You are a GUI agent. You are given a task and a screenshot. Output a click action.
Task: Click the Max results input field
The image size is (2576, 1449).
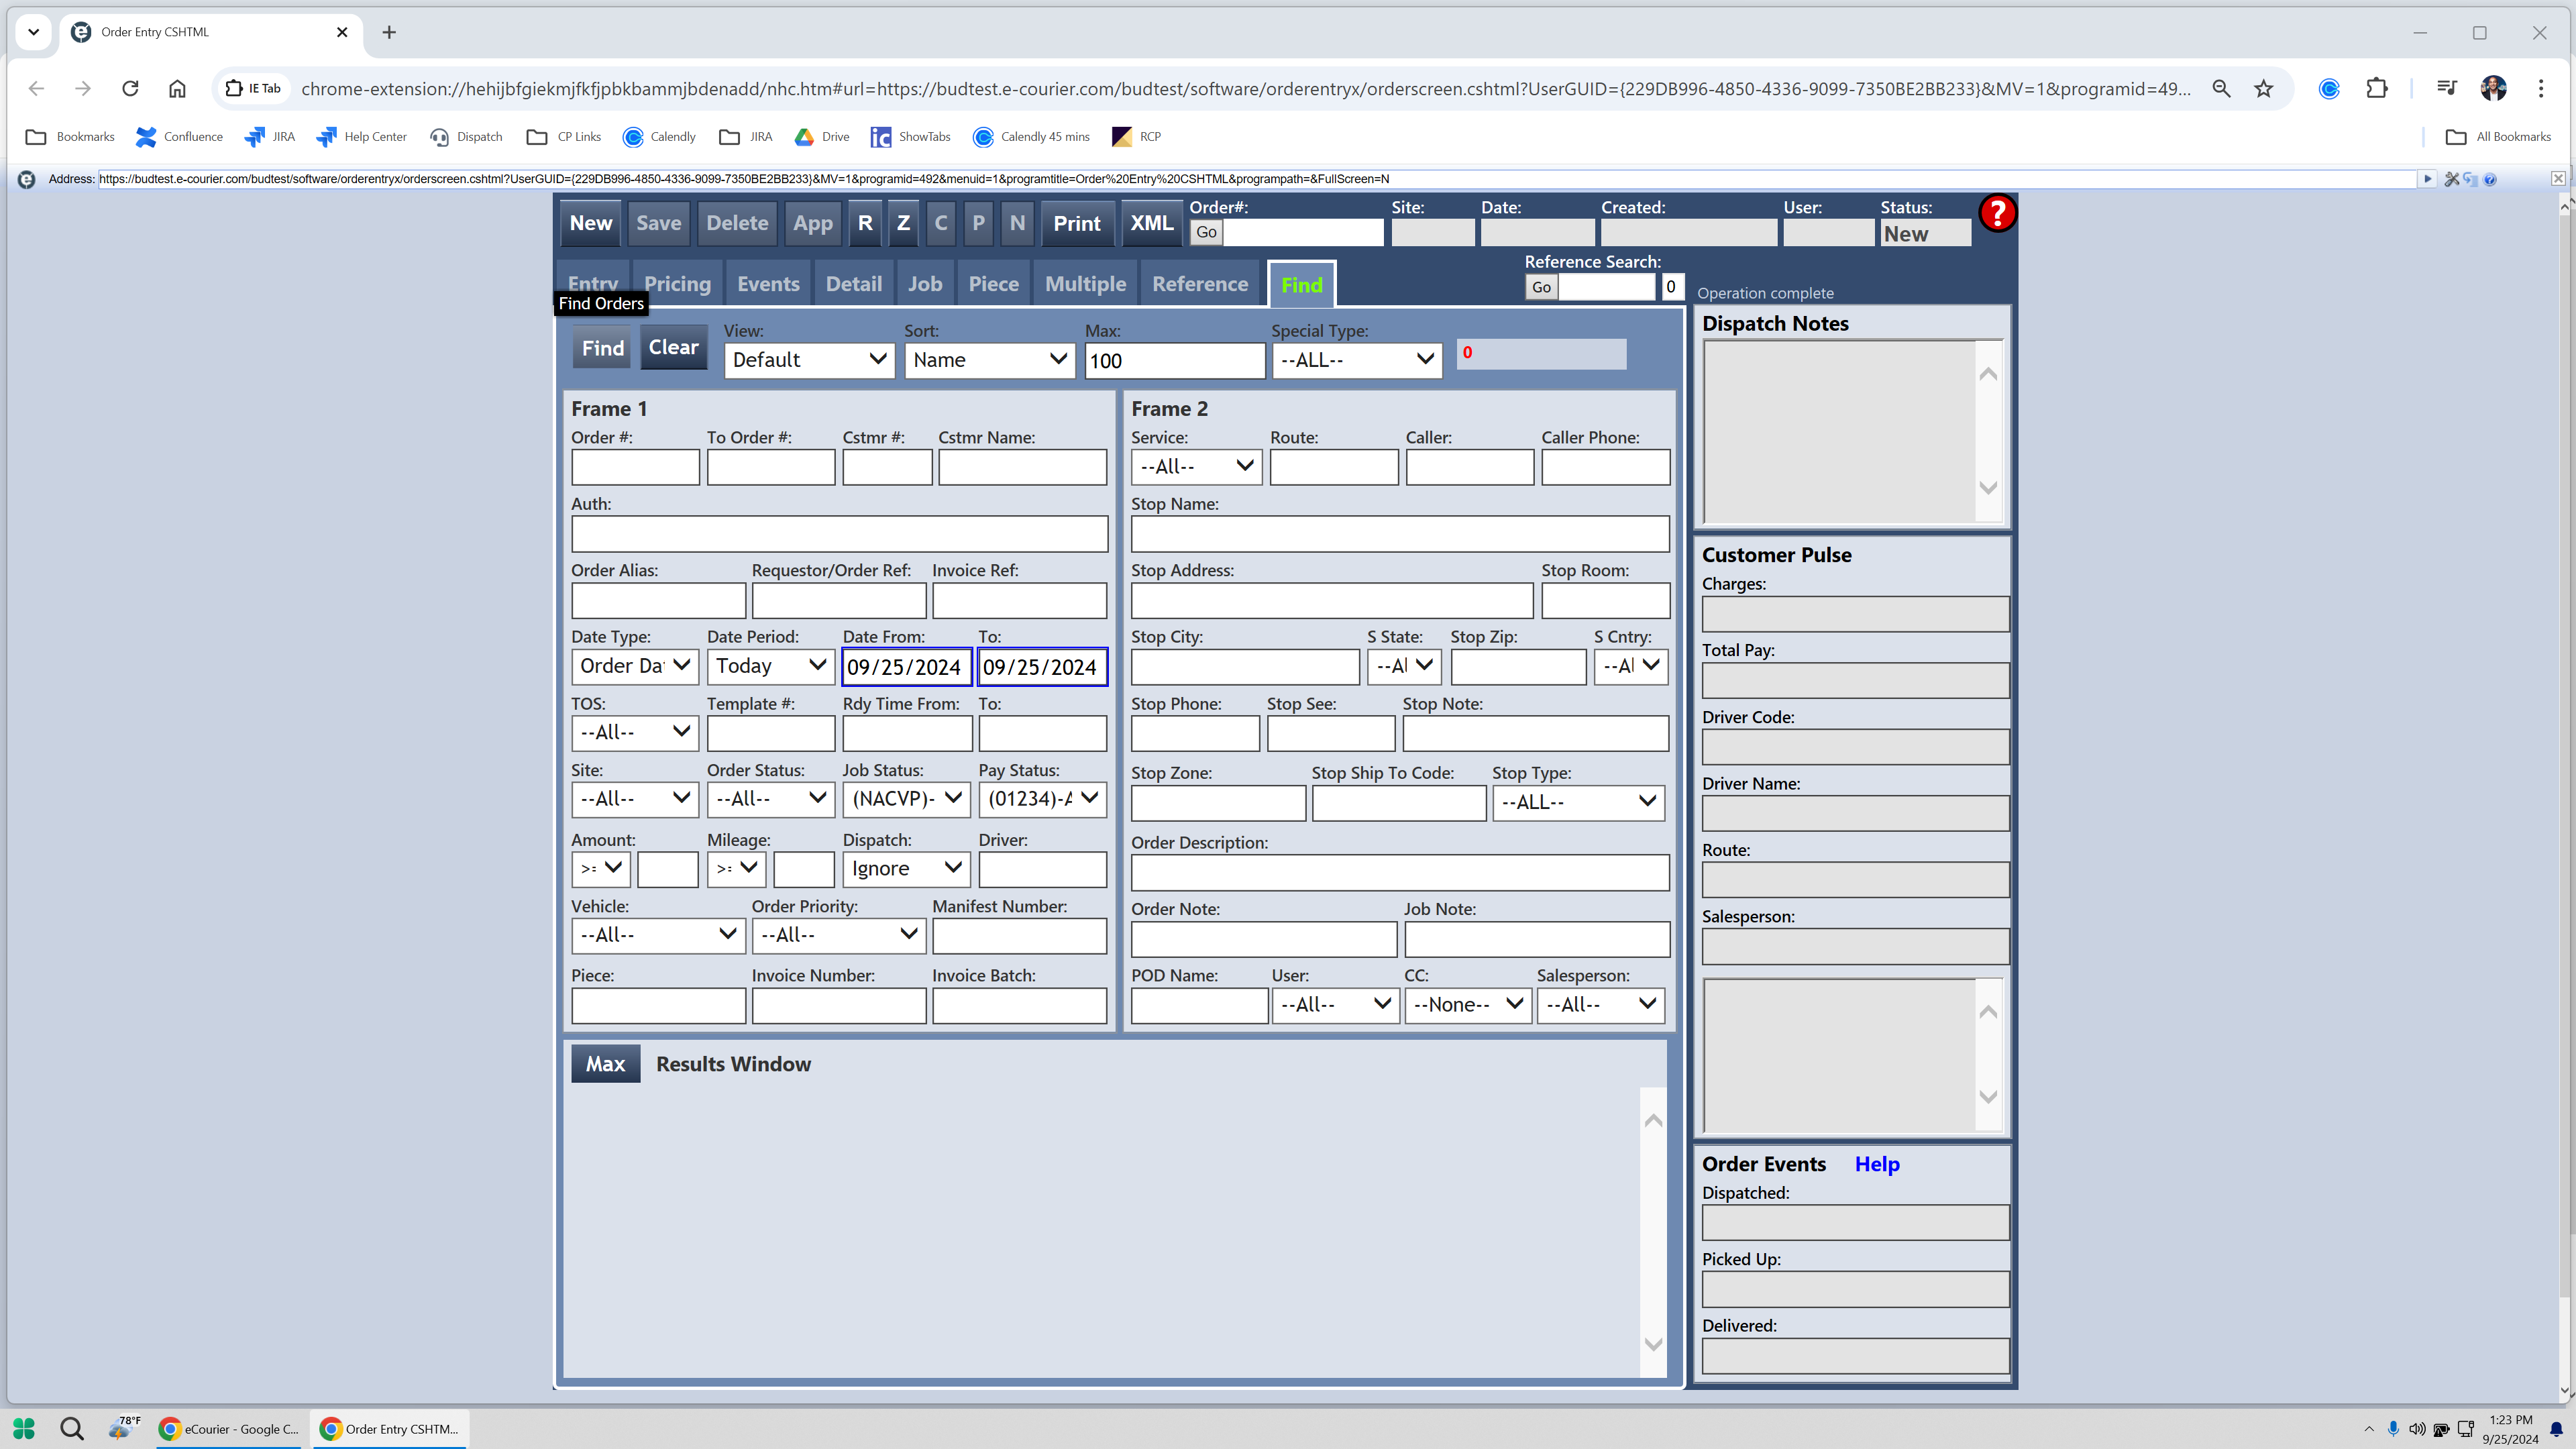pyautogui.click(x=1175, y=360)
